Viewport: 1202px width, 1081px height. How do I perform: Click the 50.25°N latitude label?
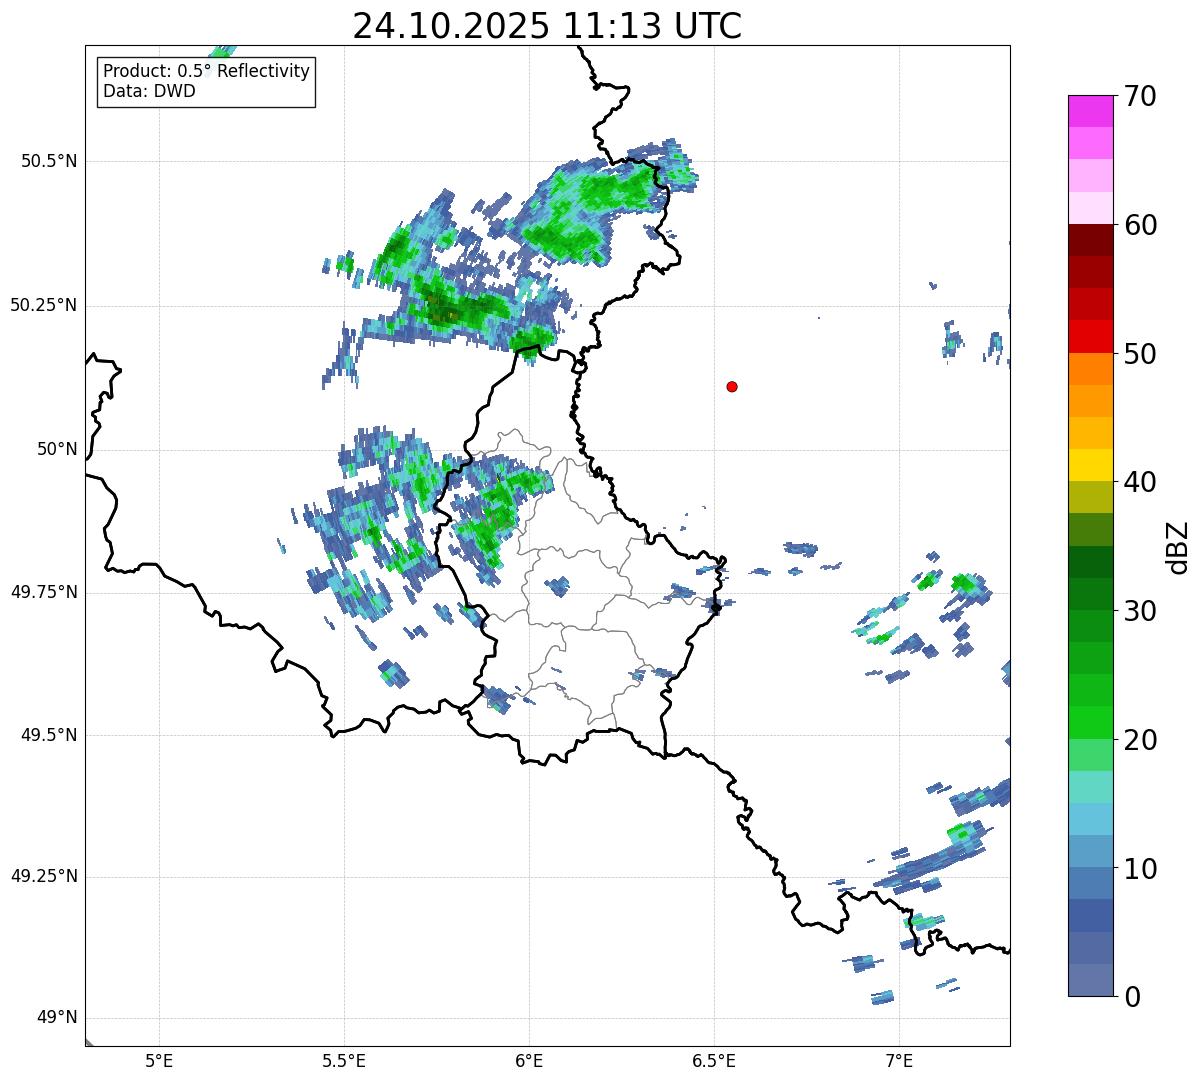coord(44,305)
